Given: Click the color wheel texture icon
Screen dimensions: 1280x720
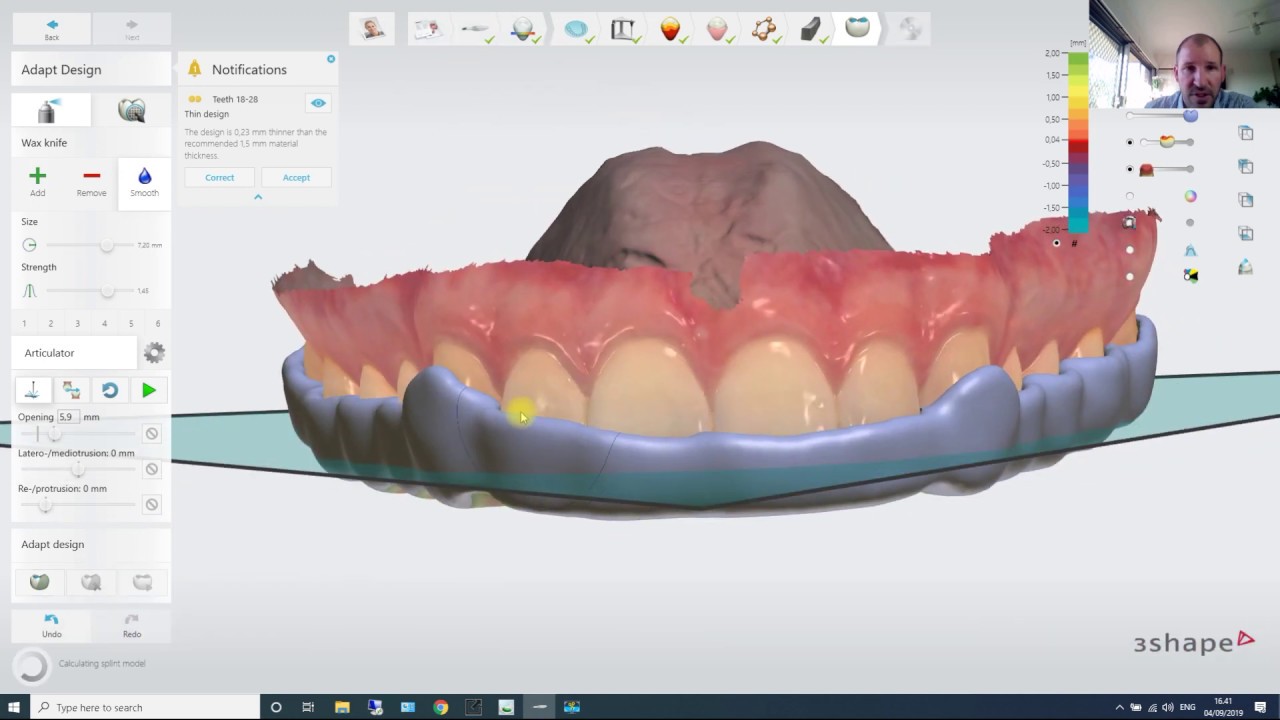Looking at the screenshot, I should [1190, 197].
